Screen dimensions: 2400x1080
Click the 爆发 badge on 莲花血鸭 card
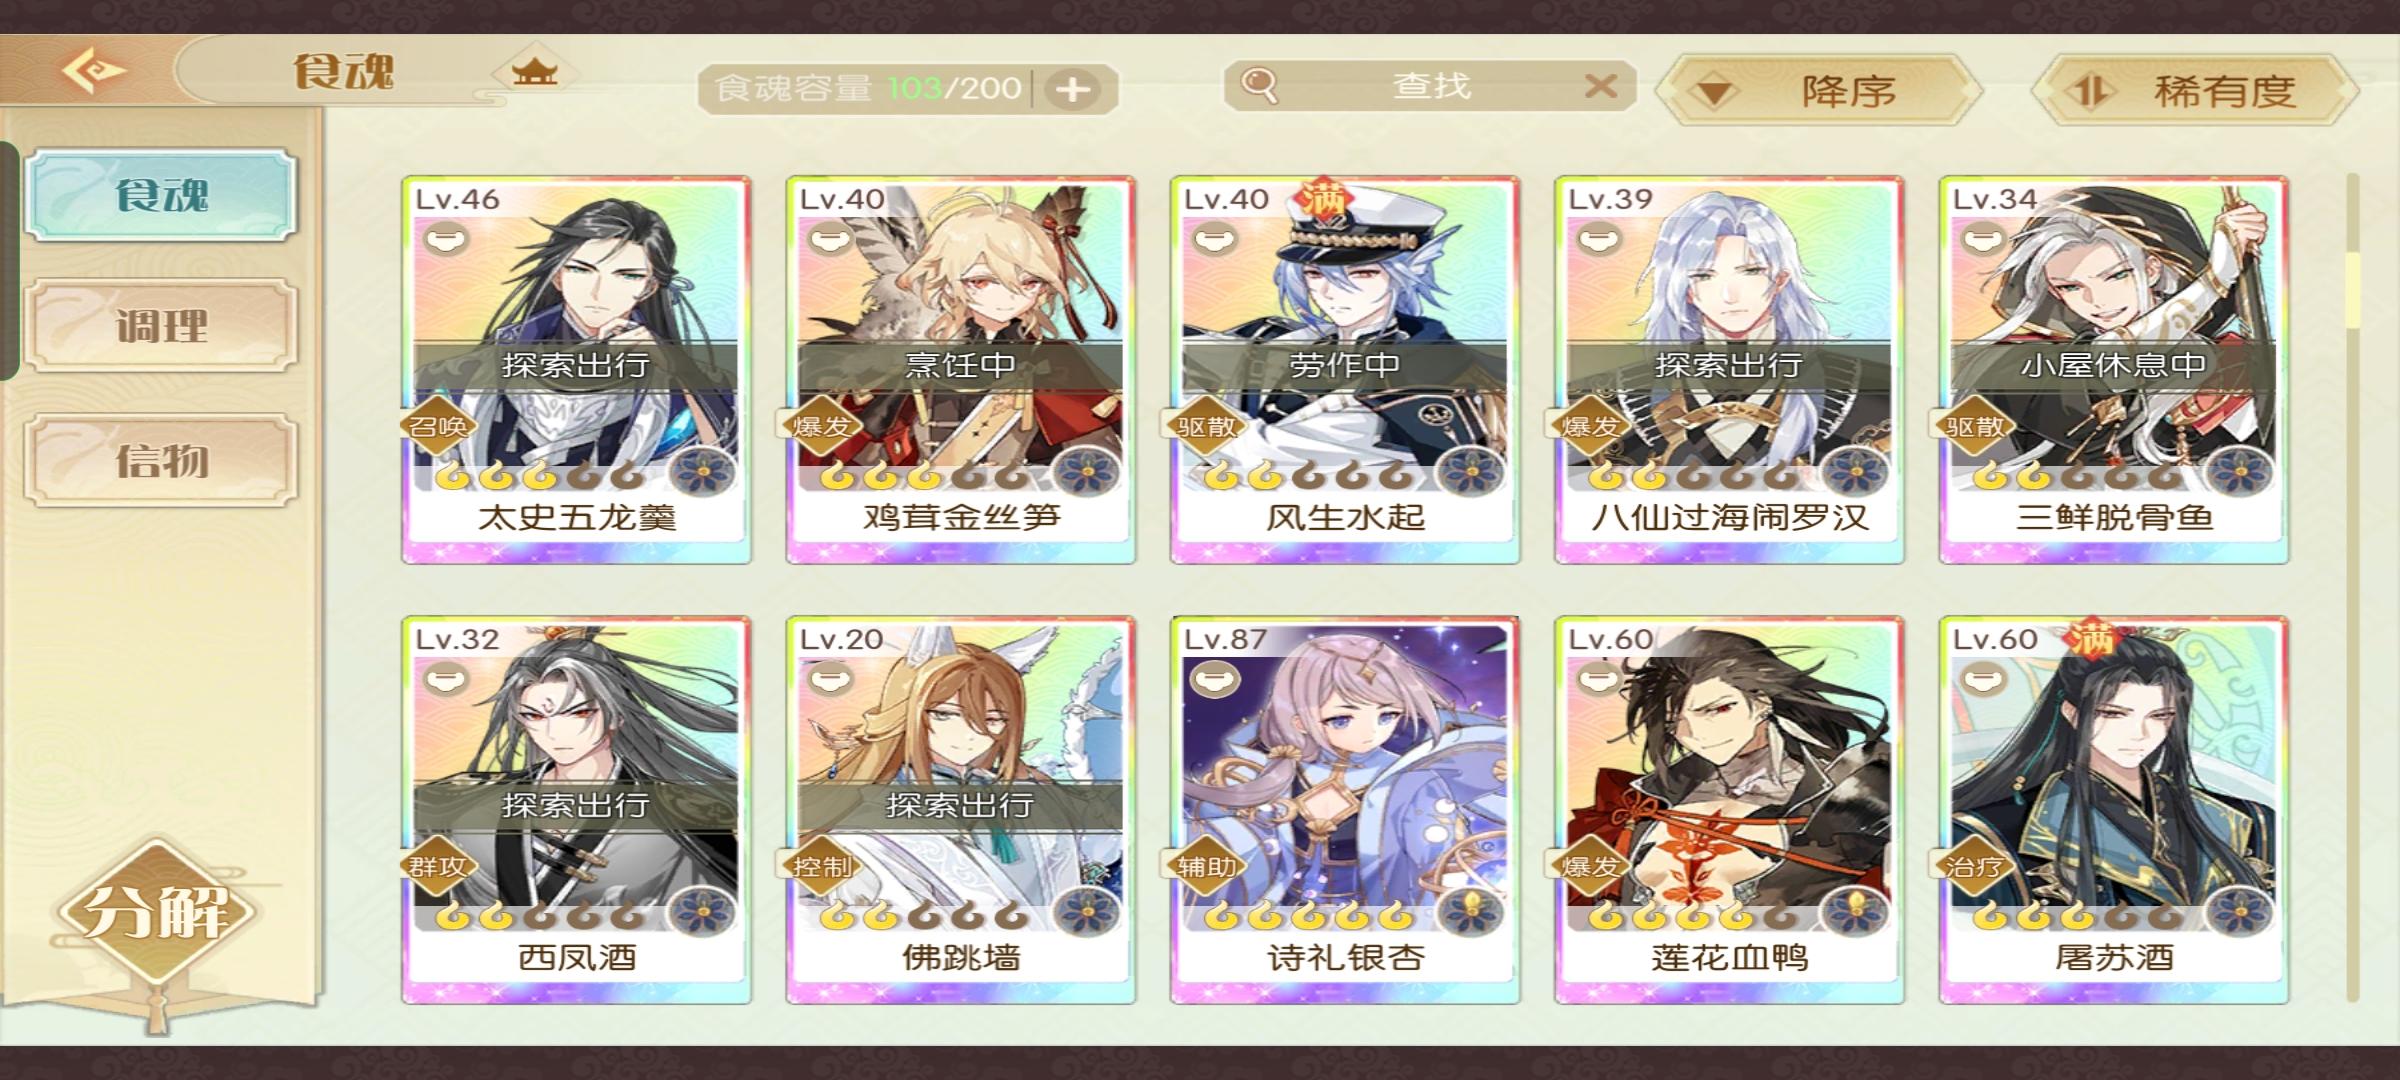click(x=1589, y=866)
